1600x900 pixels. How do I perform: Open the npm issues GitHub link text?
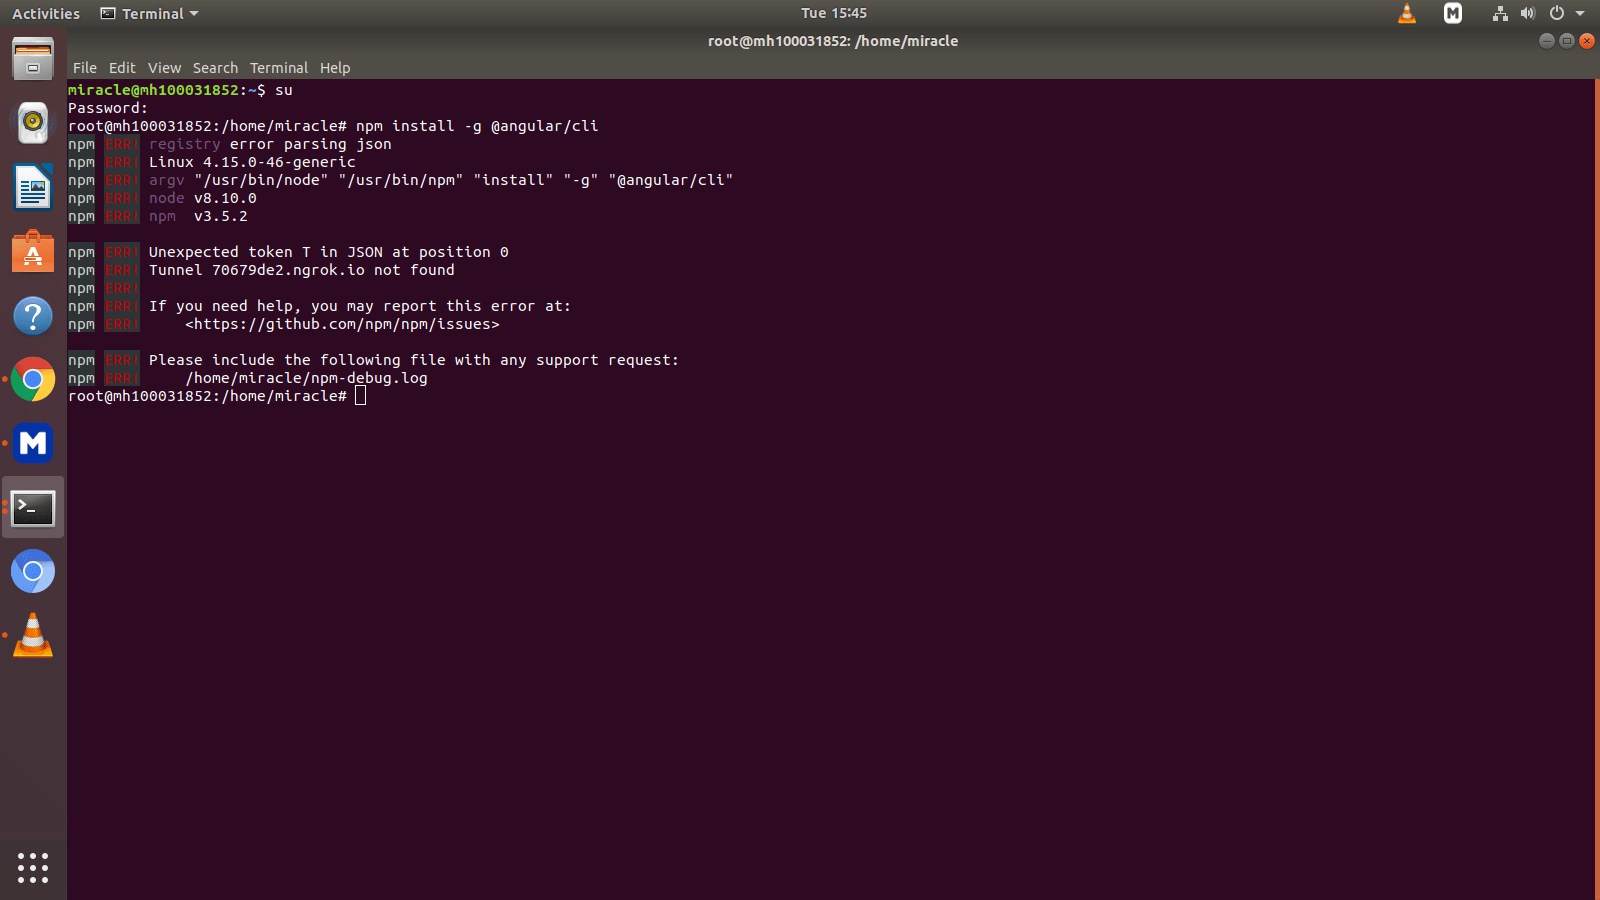pos(342,324)
